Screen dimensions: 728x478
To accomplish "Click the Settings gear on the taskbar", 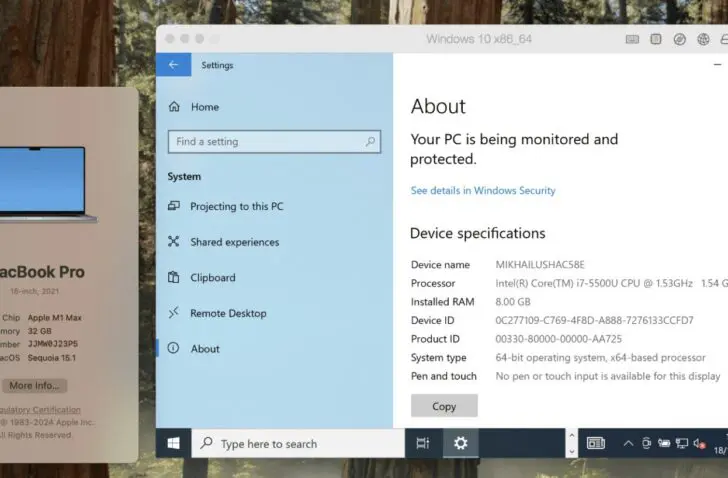I will coord(461,444).
